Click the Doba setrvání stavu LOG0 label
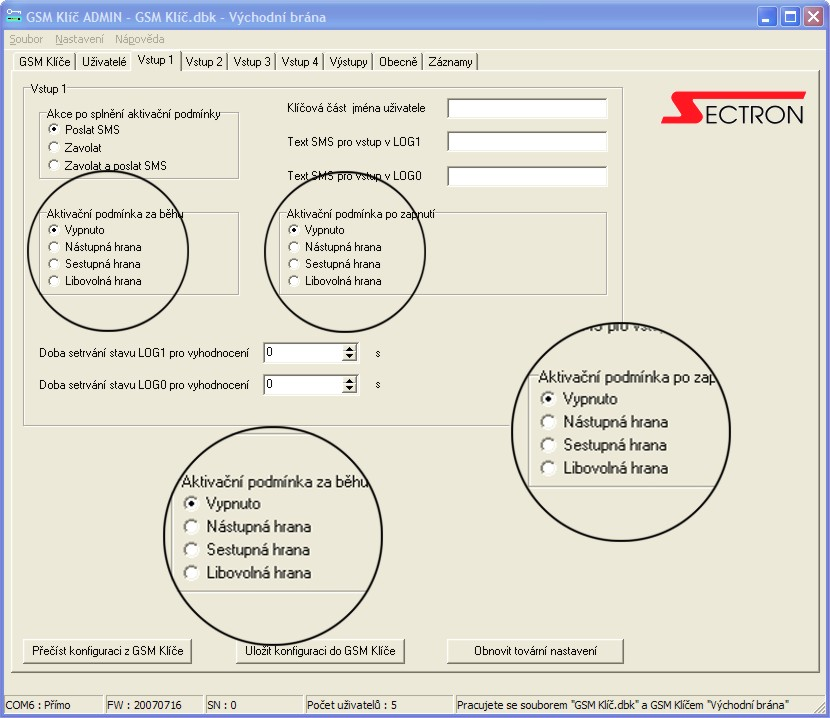This screenshot has height=718, width=830. [144, 384]
